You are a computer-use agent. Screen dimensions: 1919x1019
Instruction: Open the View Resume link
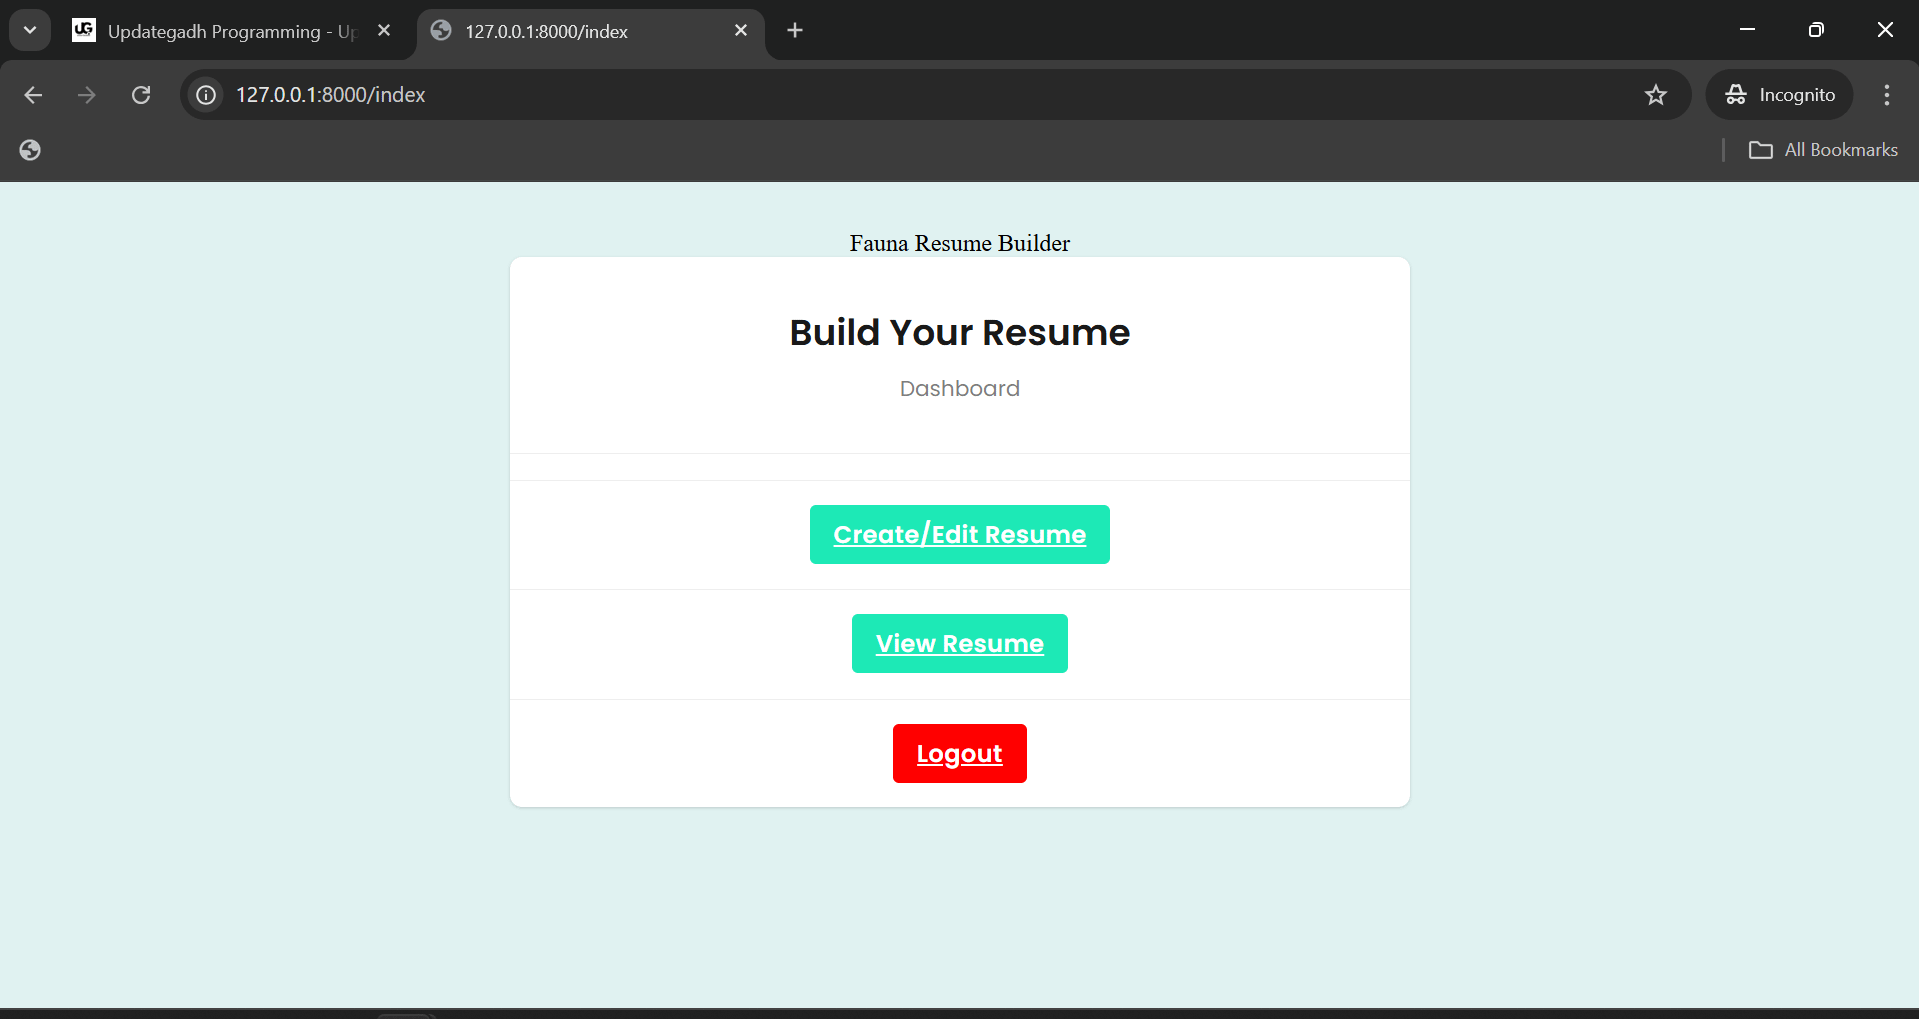[959, 644]
